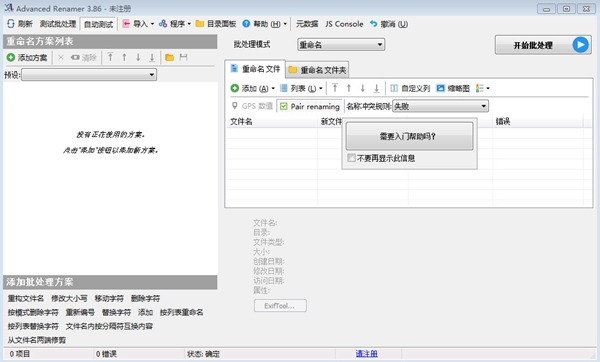
Task: Move method to top arrow in methods toolbar
Action: (110, 57)
